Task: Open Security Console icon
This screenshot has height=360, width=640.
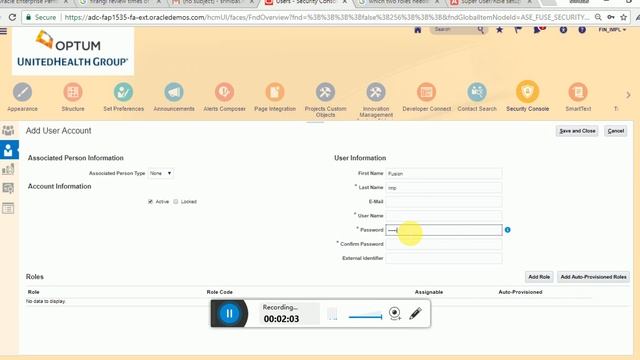Action: 527,91
